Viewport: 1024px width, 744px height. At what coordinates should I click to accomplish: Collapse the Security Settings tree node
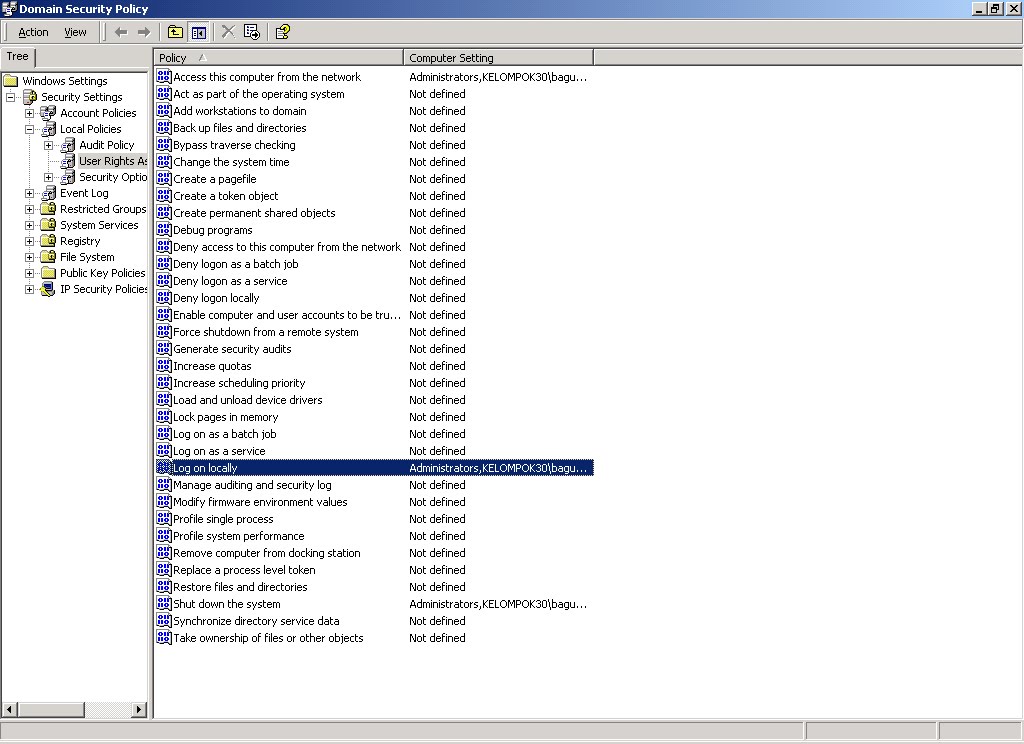point(10,97)
